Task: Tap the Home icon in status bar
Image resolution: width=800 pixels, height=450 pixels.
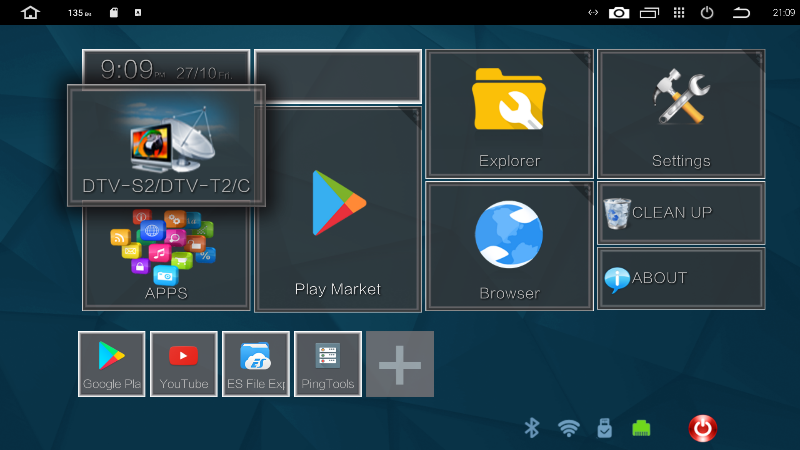Action: tap(30, 12)
